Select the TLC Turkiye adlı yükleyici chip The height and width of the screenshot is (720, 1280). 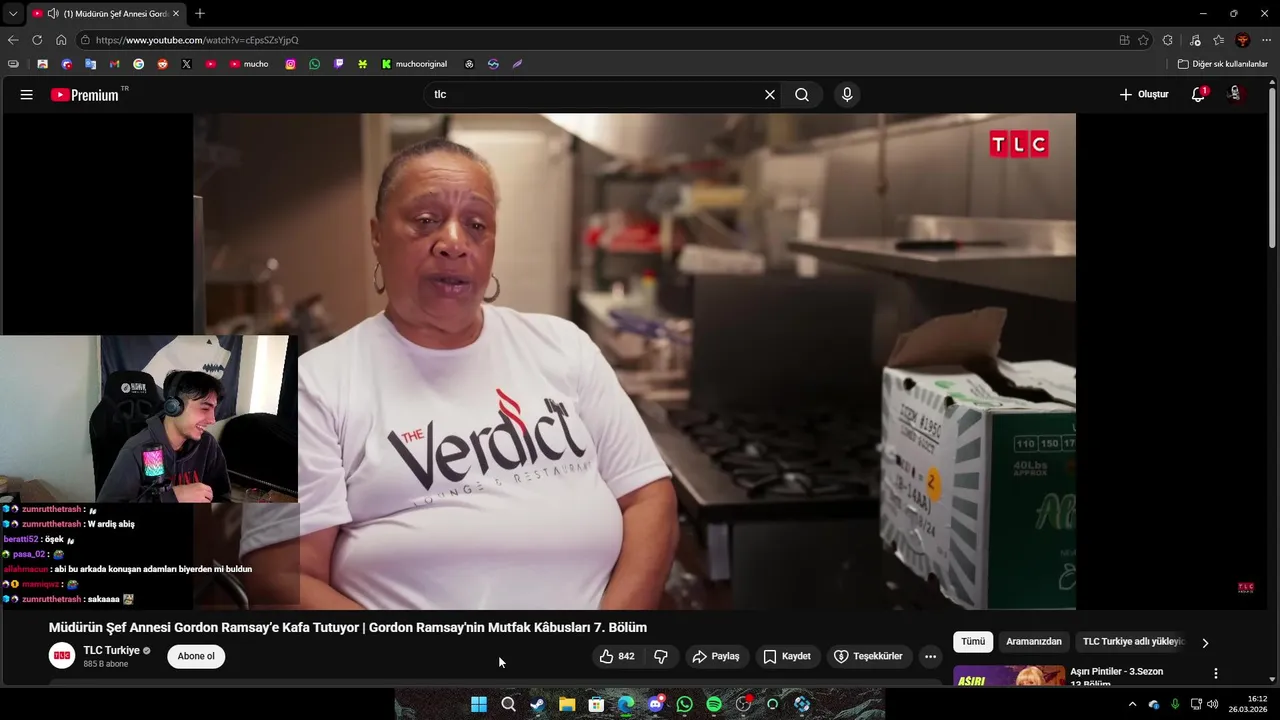click(1132, 641)
